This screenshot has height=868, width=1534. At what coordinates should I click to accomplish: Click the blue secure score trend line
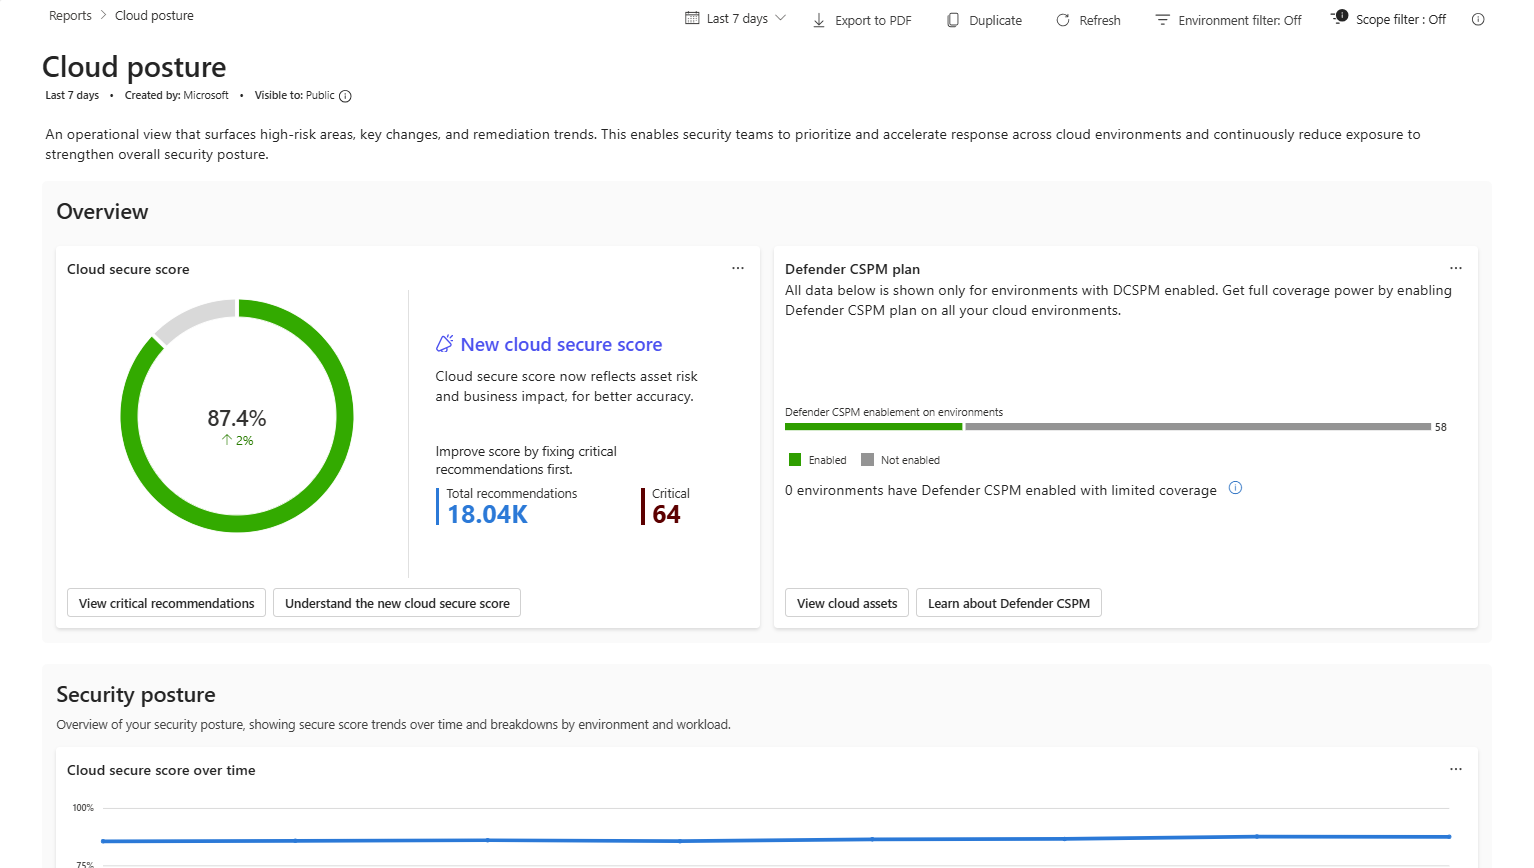[775, 839]
